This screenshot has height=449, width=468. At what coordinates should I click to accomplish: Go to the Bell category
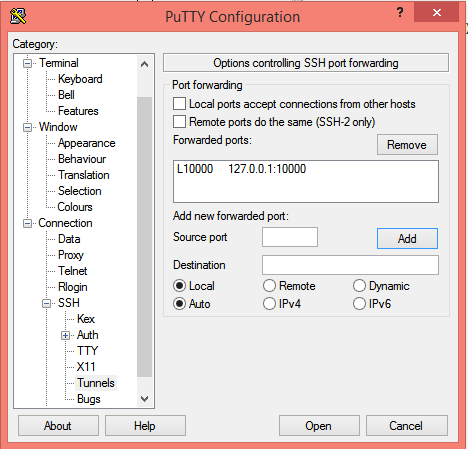tap(66, 95)
